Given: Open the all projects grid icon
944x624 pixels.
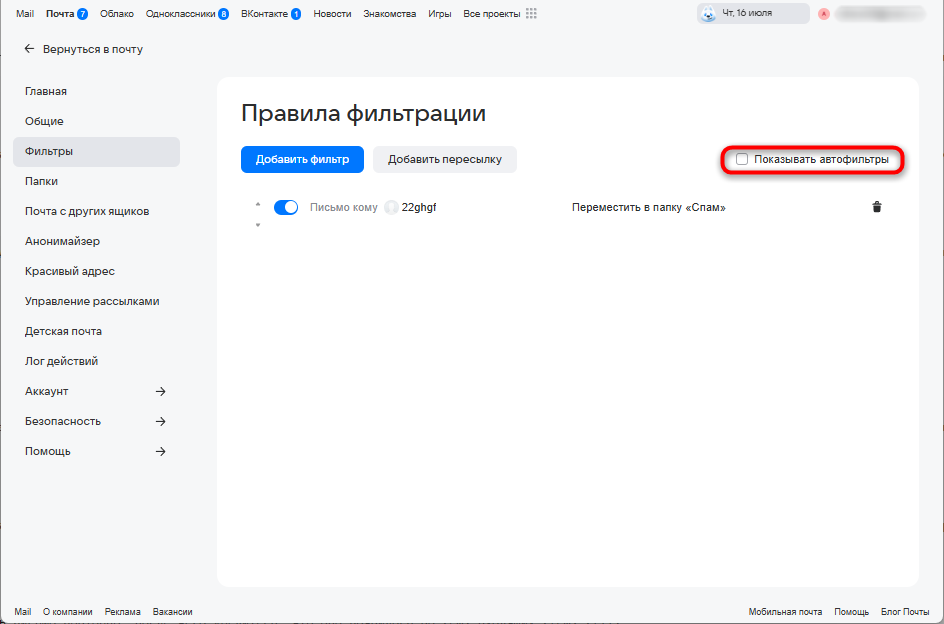Looking at the screenshot, I should click(x=531, y=13).
